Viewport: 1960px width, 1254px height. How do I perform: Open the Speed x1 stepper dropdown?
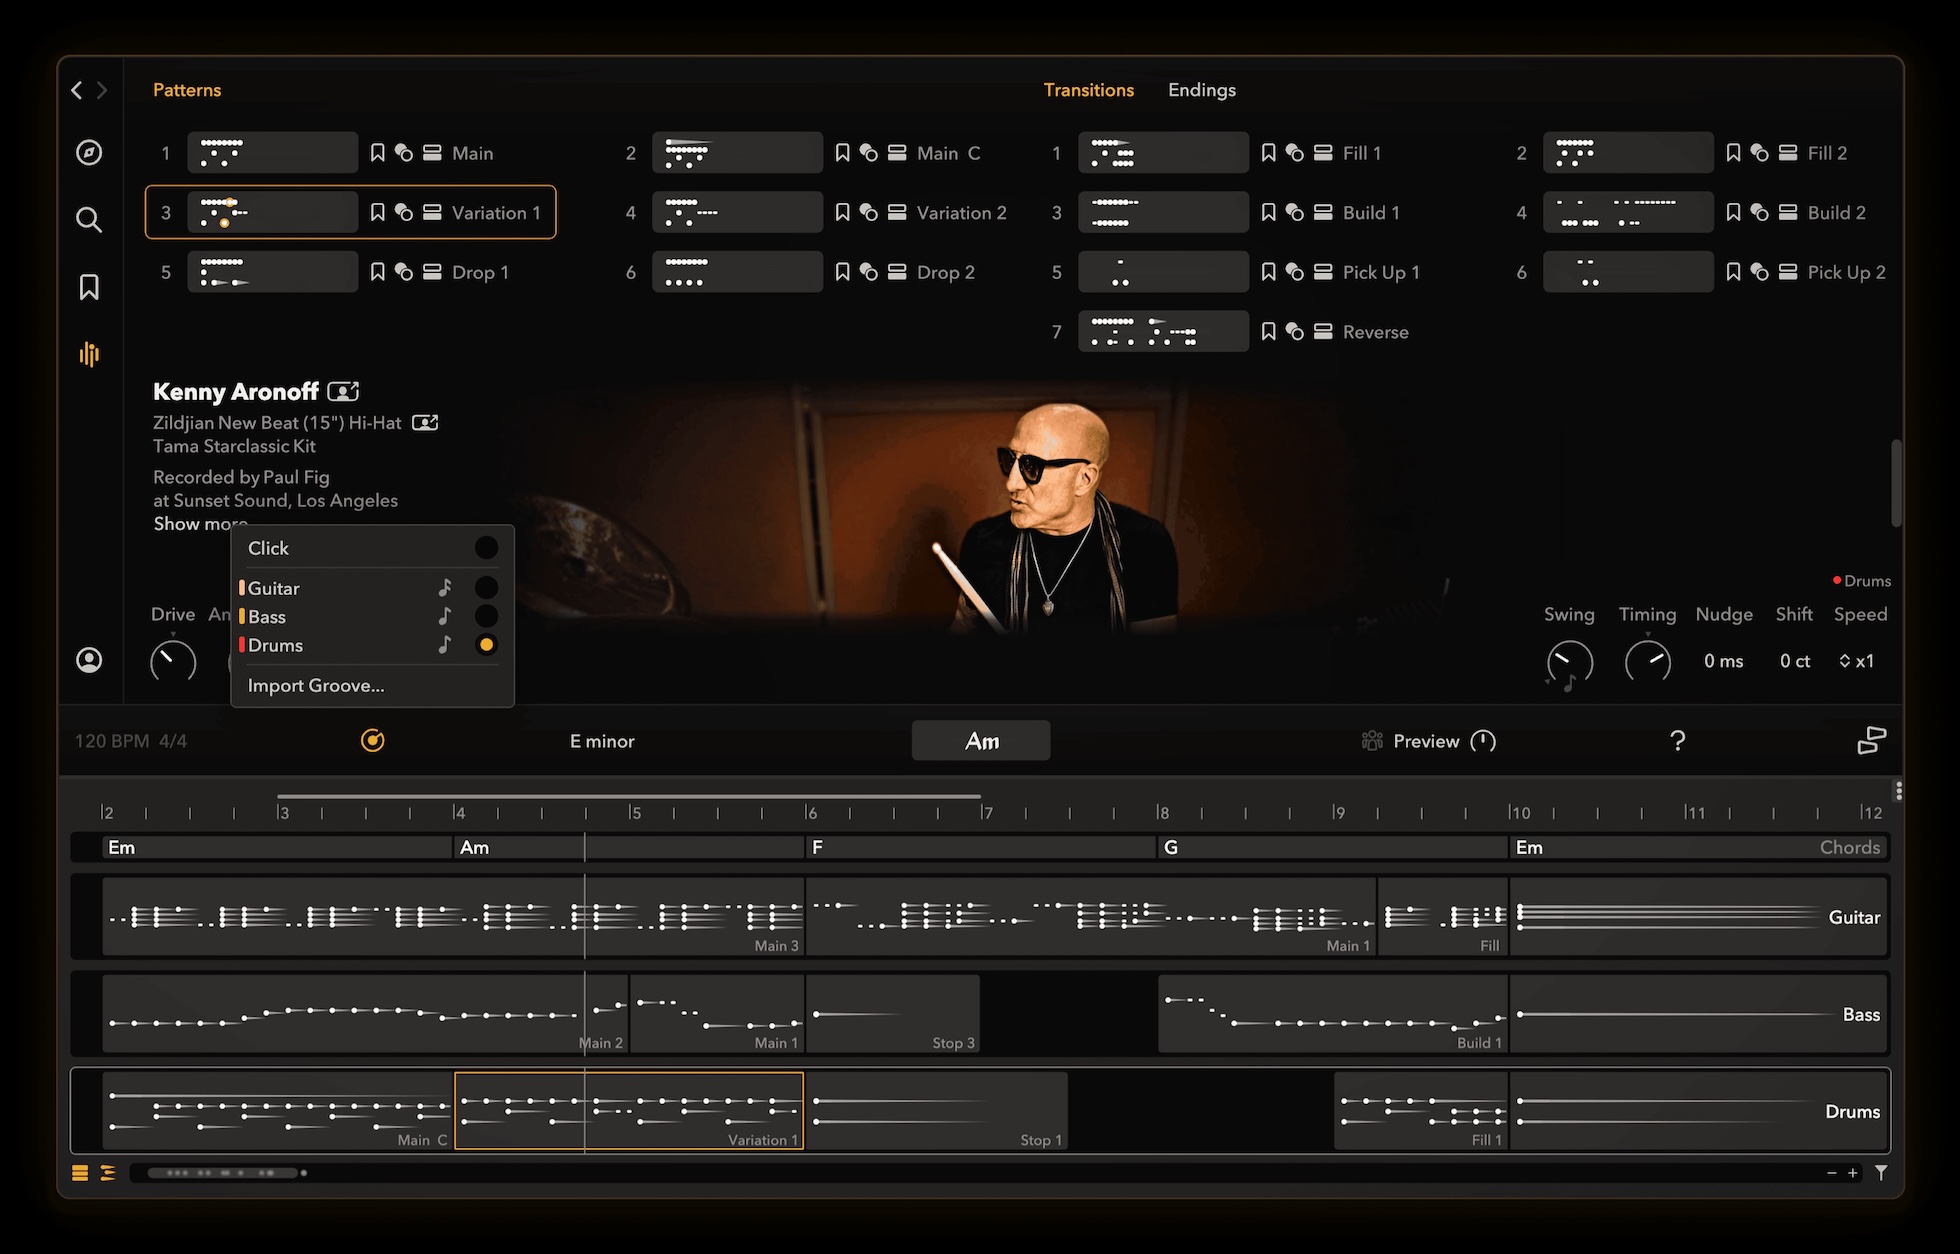(1857, 661)
